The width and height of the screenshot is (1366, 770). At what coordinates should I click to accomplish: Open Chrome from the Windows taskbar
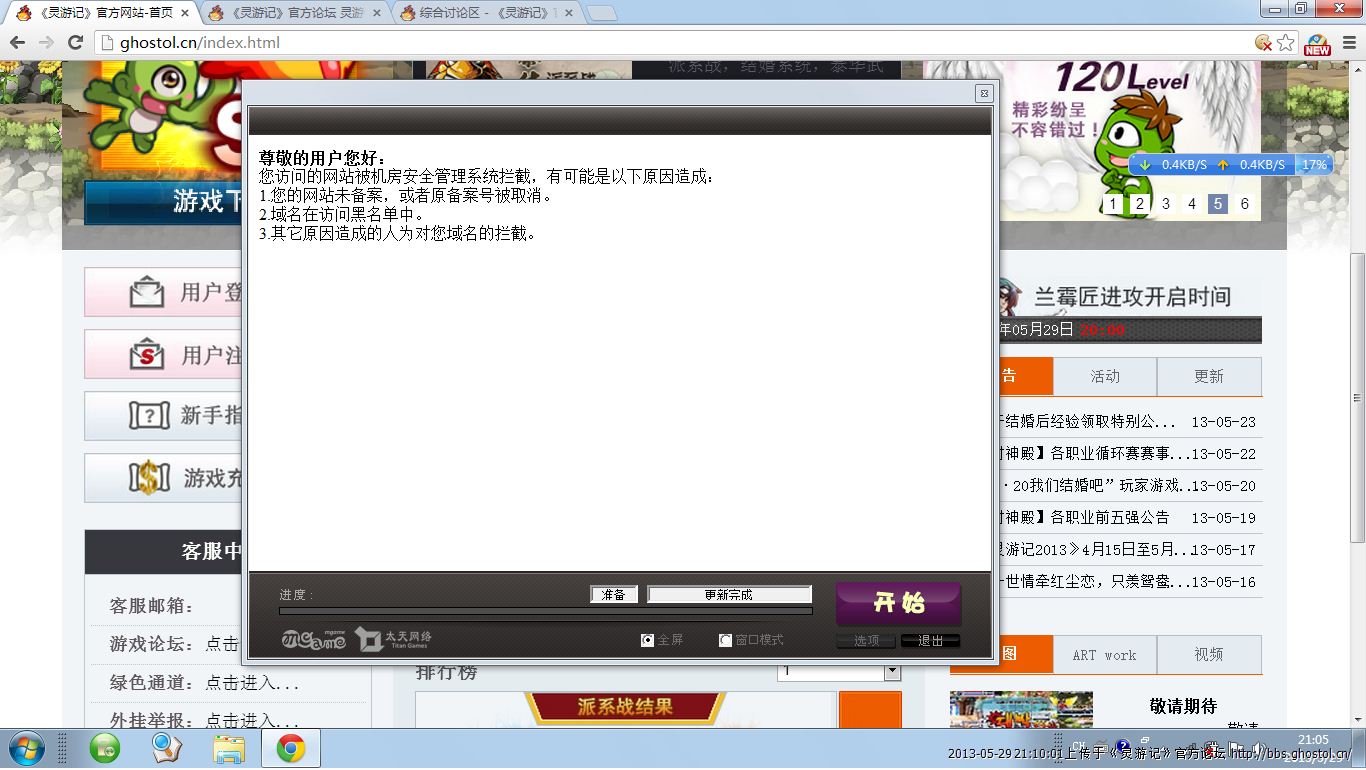tap(291, 748)
